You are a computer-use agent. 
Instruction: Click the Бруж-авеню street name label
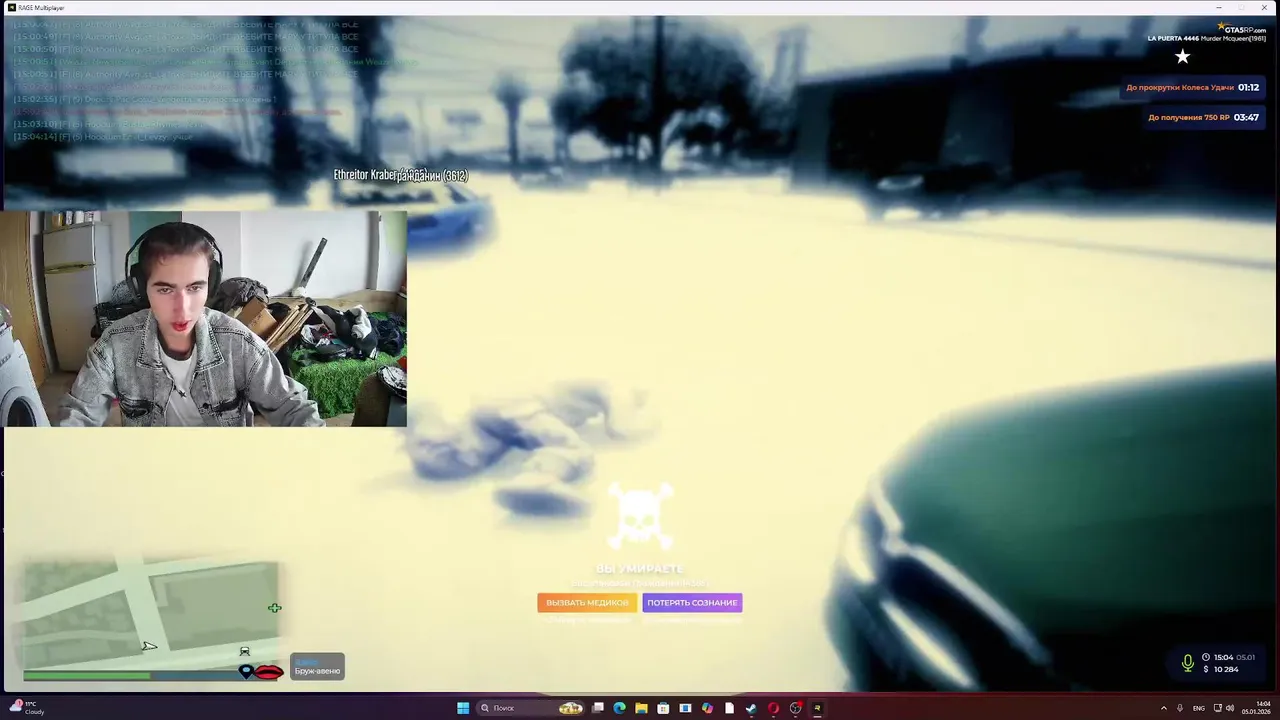(317, 670)
